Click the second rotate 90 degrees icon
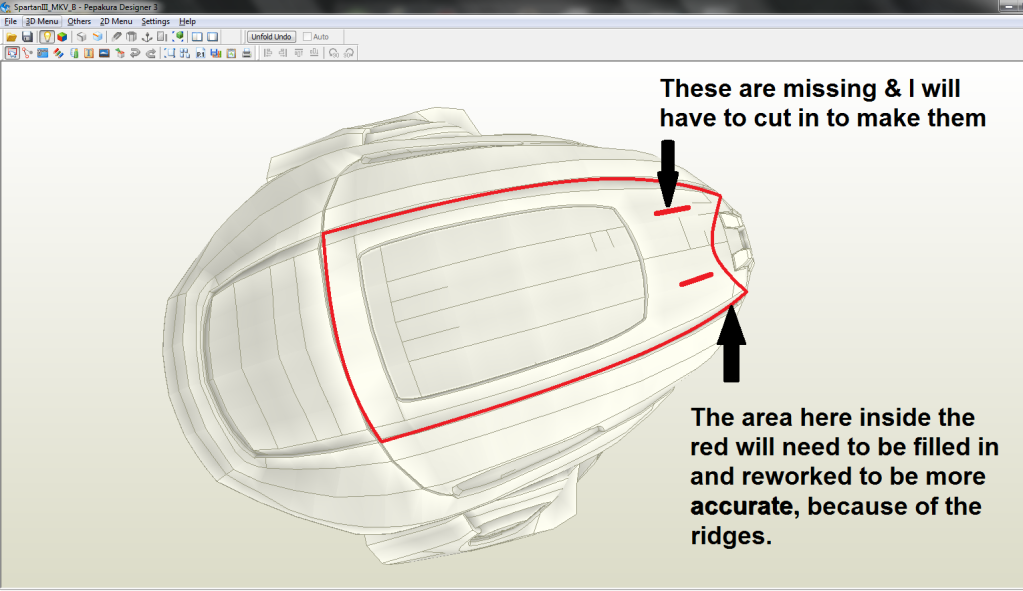1023x591 pixels. click(x=349, y=53)
